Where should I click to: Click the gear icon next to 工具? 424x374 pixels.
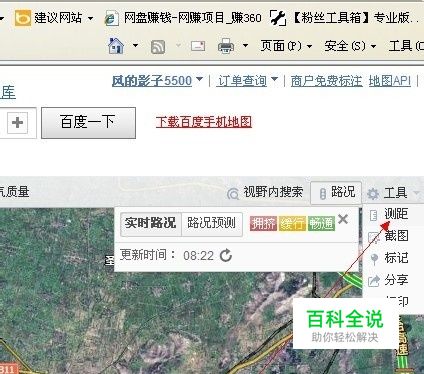[373, 194]
